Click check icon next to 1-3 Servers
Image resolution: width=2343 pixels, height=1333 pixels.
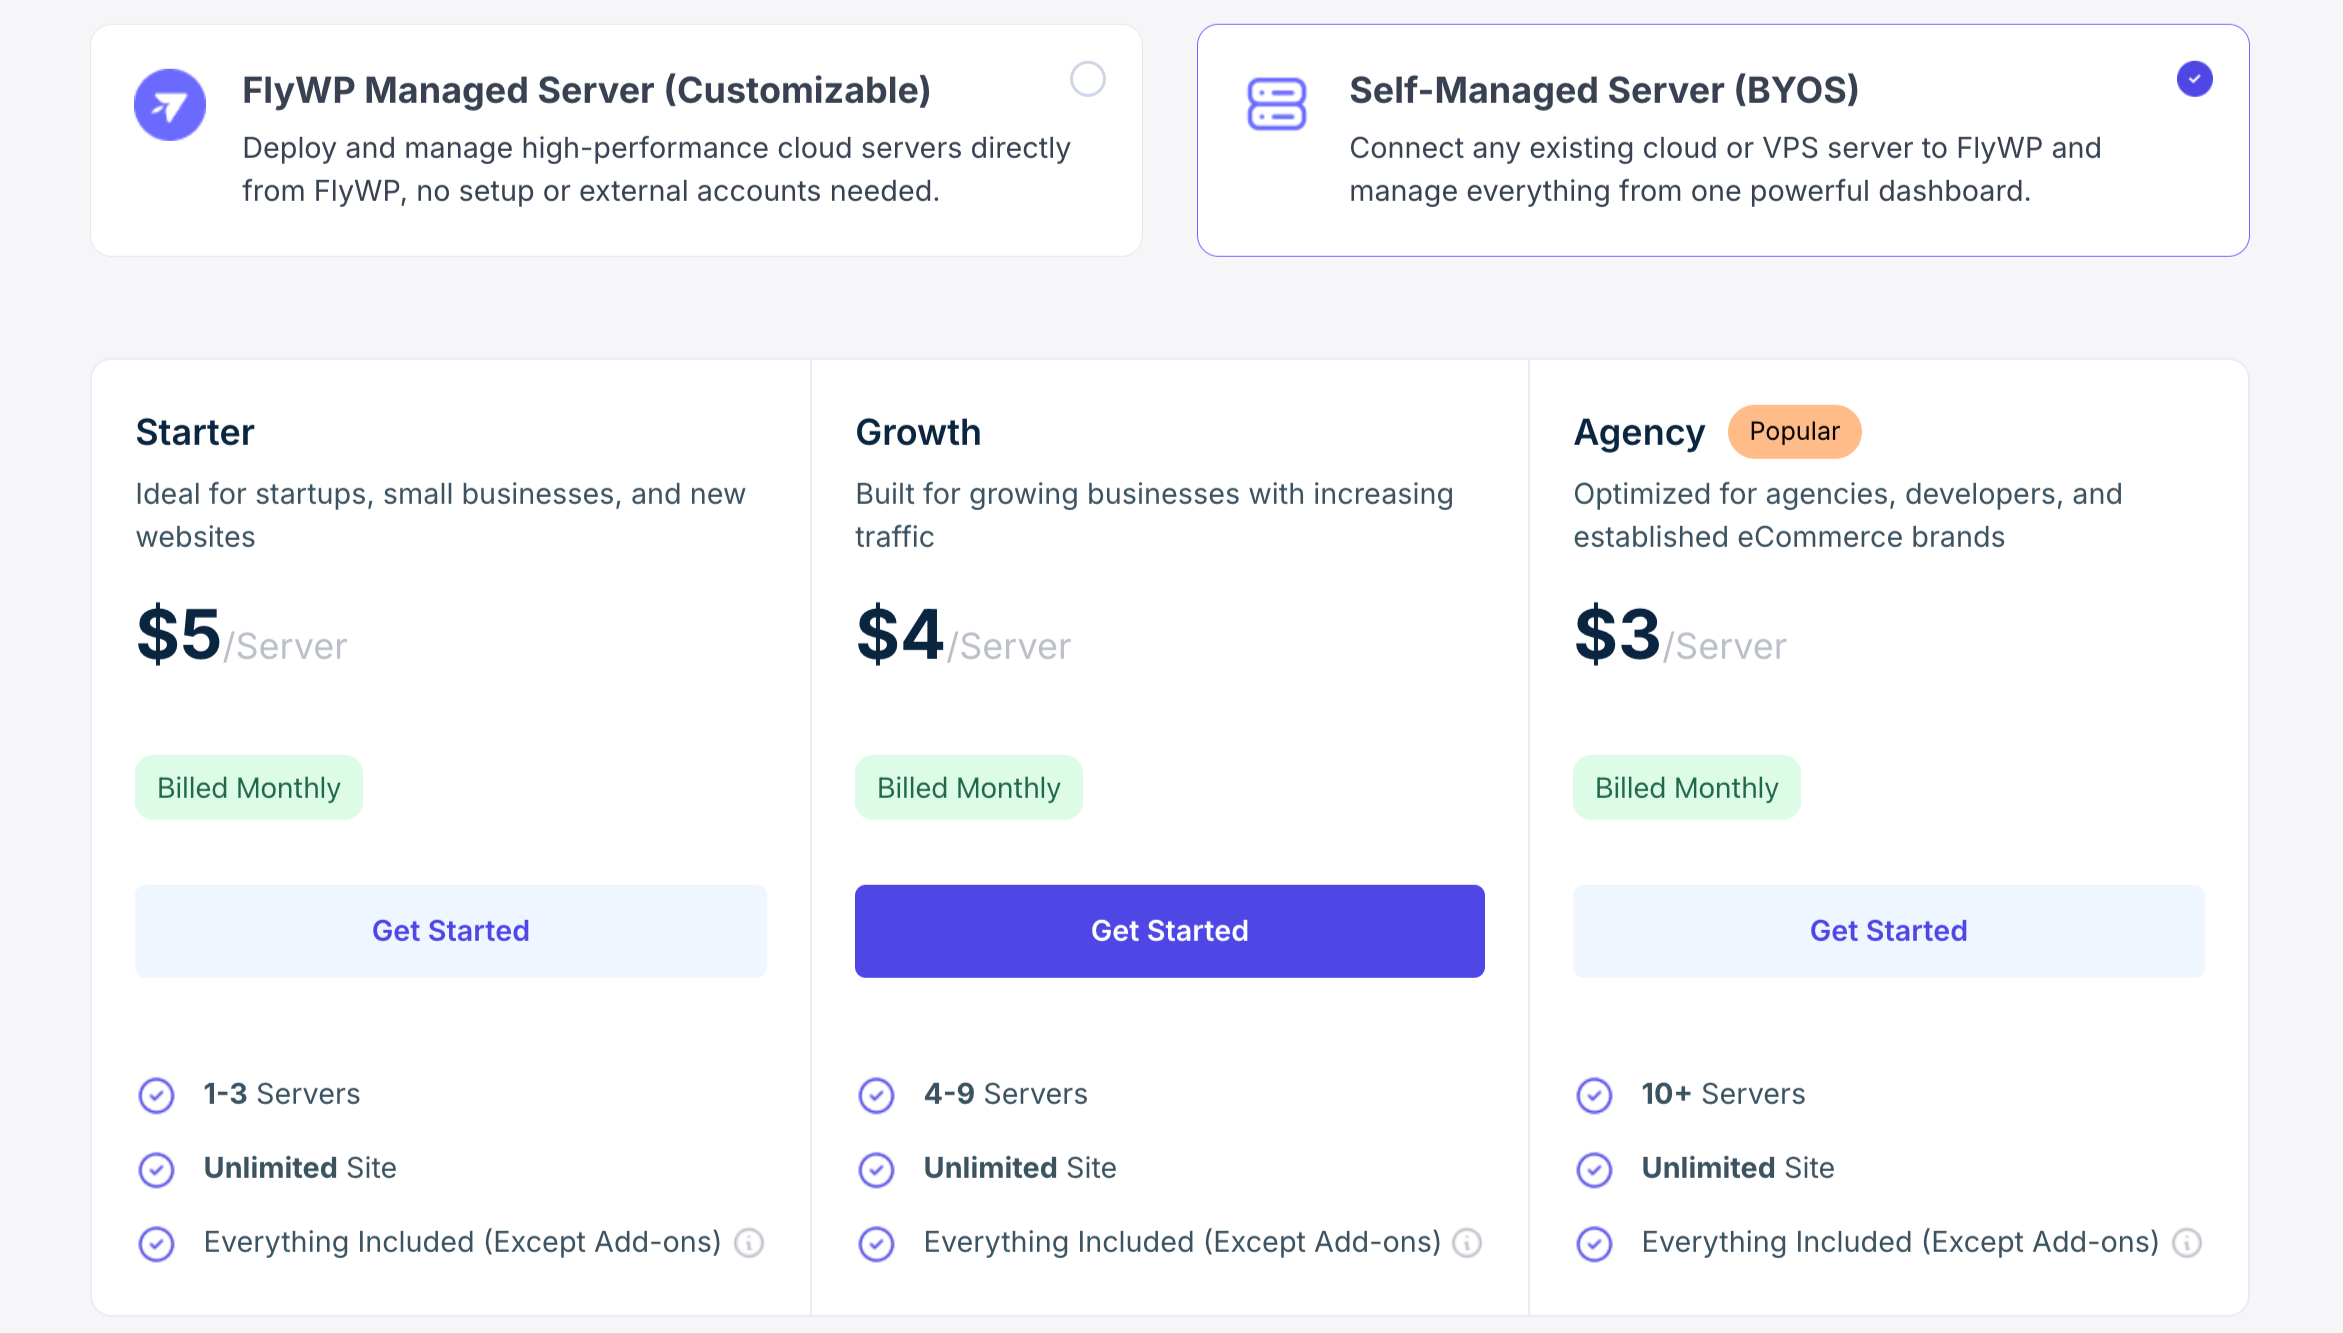[156, 1095]
